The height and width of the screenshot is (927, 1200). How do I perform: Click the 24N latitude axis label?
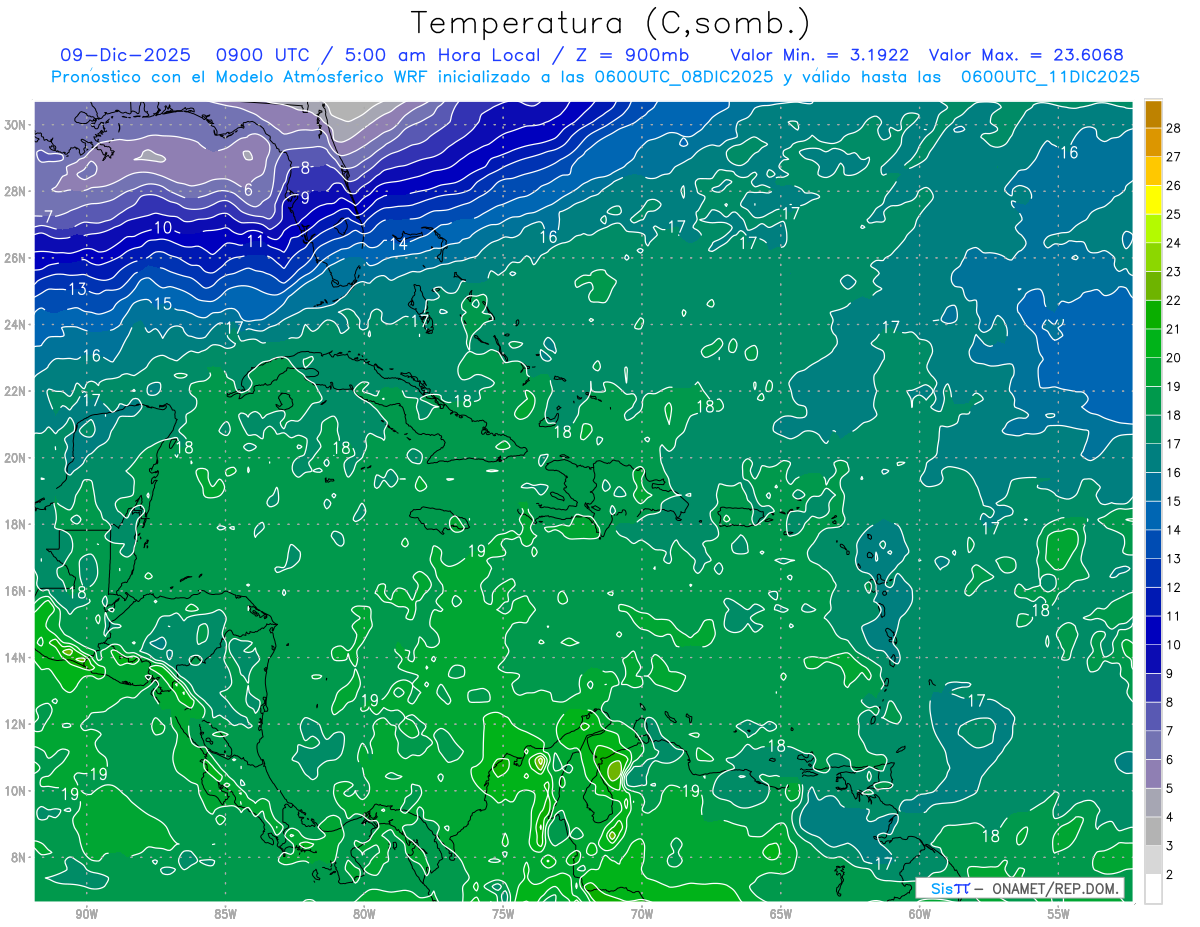[x=16, y=325]
